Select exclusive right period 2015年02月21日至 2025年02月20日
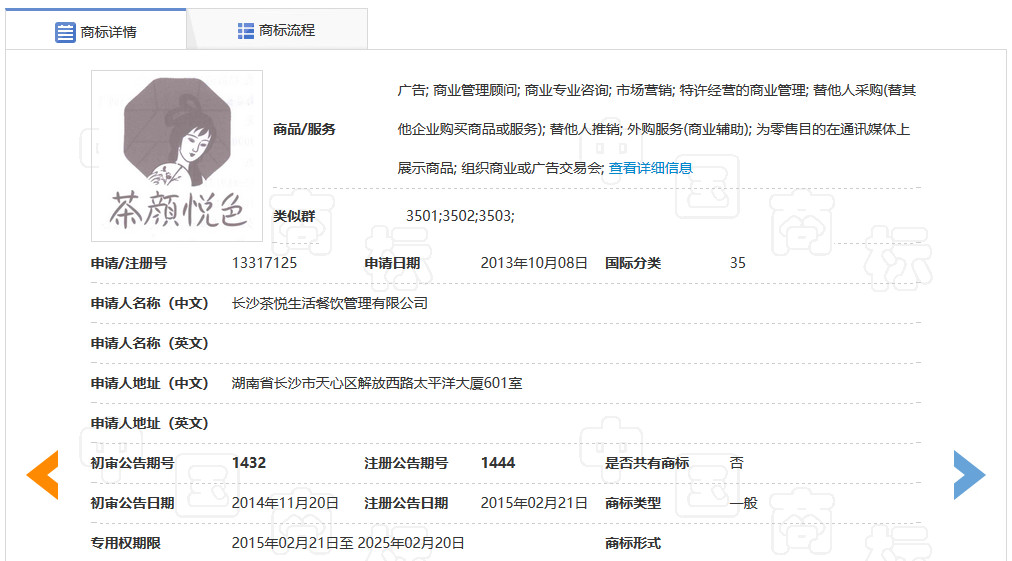 [x=348, y=543]
